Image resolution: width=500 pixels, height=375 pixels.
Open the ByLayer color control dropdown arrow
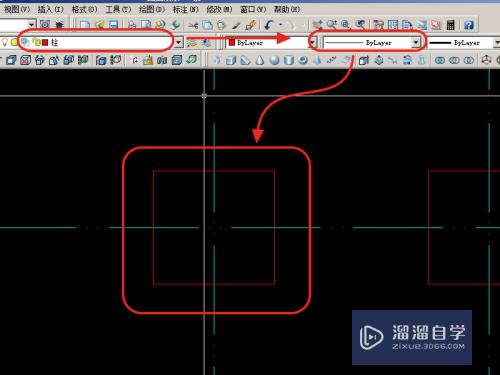[312, 43]
